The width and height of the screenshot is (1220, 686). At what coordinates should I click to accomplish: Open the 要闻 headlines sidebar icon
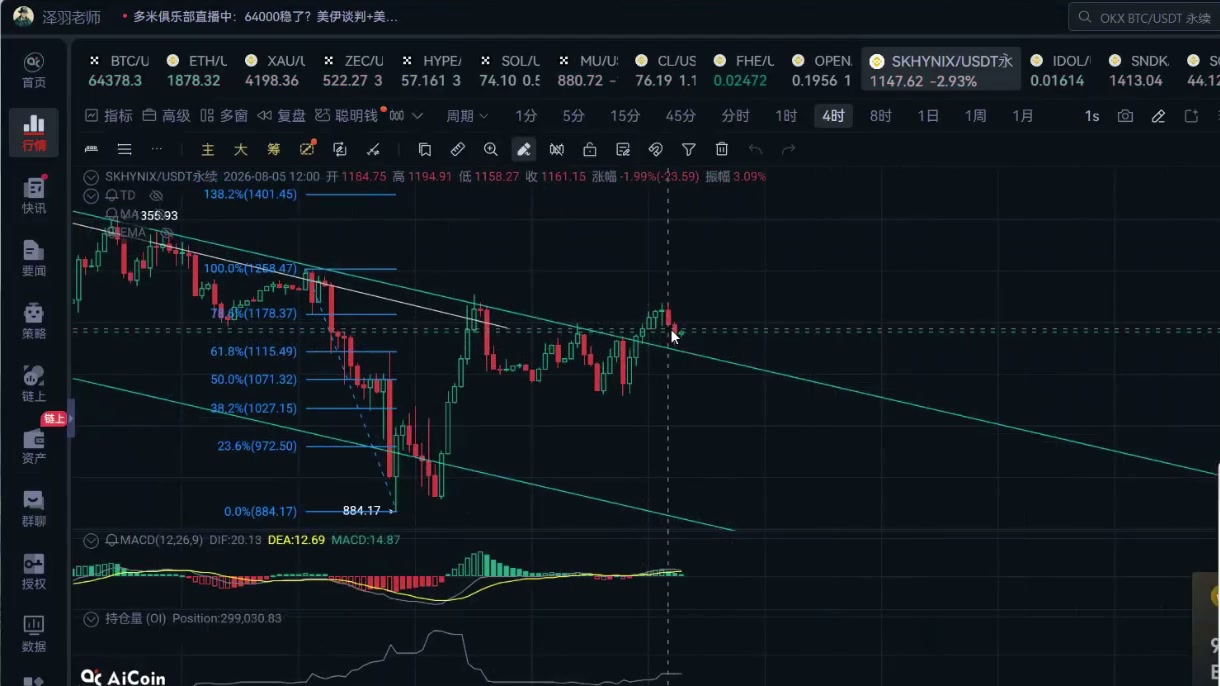coord(33,258)
